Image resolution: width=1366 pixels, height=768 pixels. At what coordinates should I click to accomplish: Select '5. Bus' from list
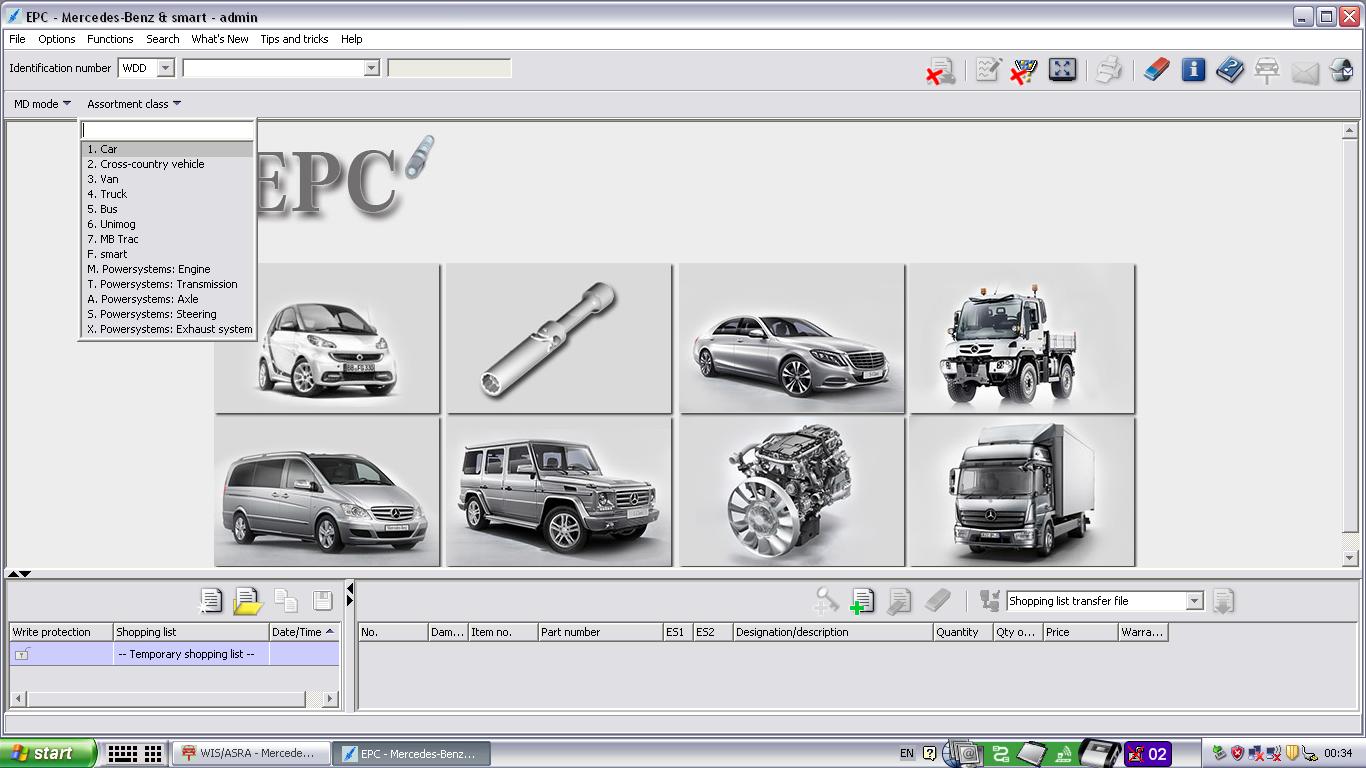[167, 209]
